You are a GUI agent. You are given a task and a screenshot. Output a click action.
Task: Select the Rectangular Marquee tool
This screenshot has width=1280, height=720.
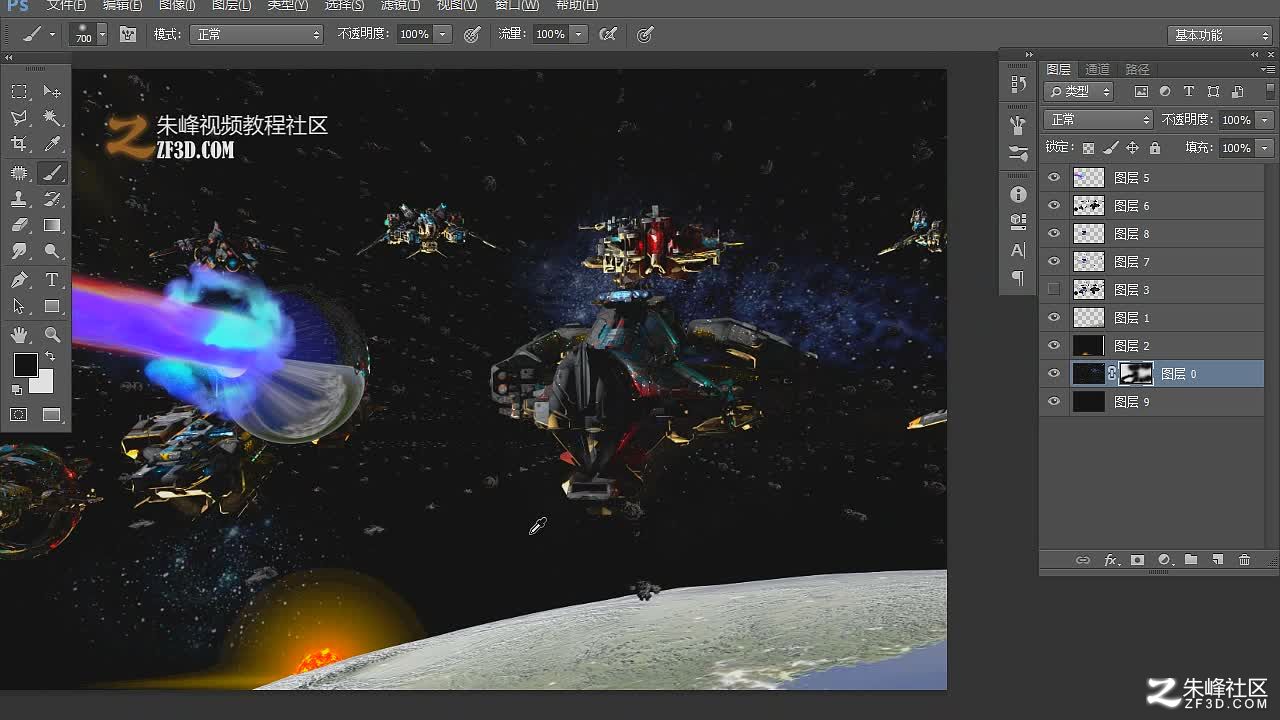click(19, 92)
